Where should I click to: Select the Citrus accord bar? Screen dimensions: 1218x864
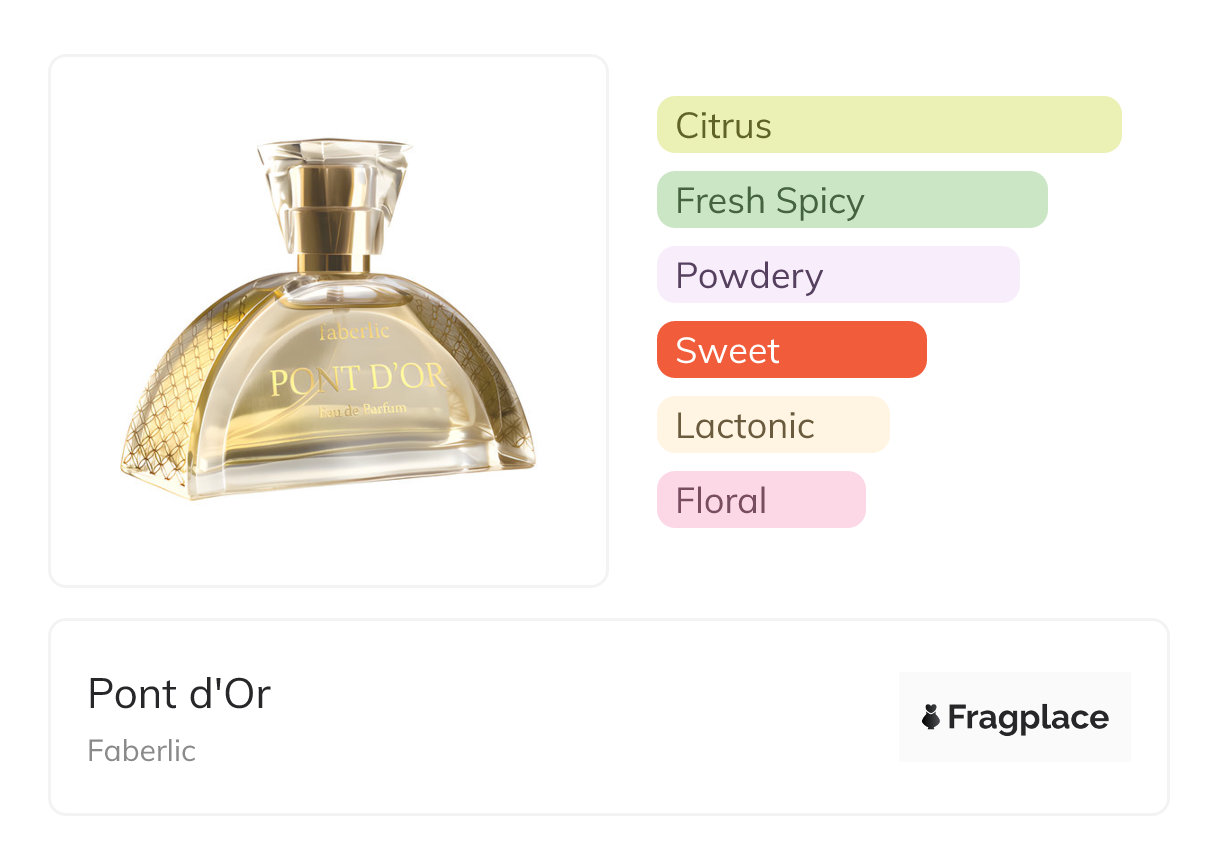[x=888, y=125]
